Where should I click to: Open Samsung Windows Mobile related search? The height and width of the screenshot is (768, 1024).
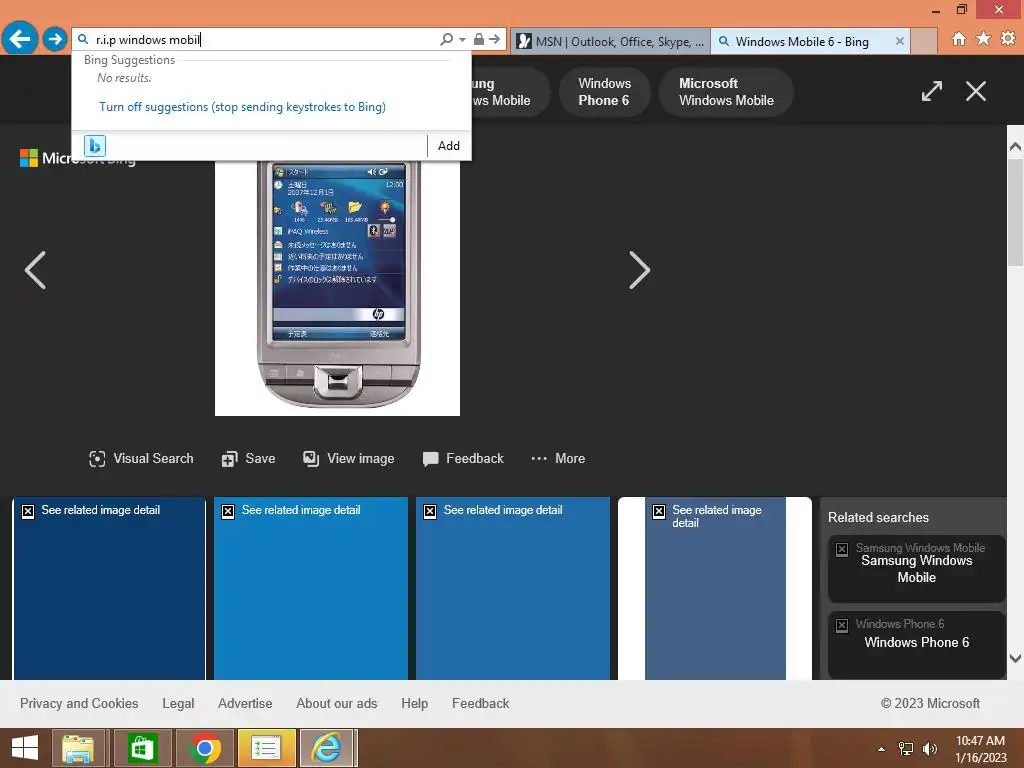(916, 569)
